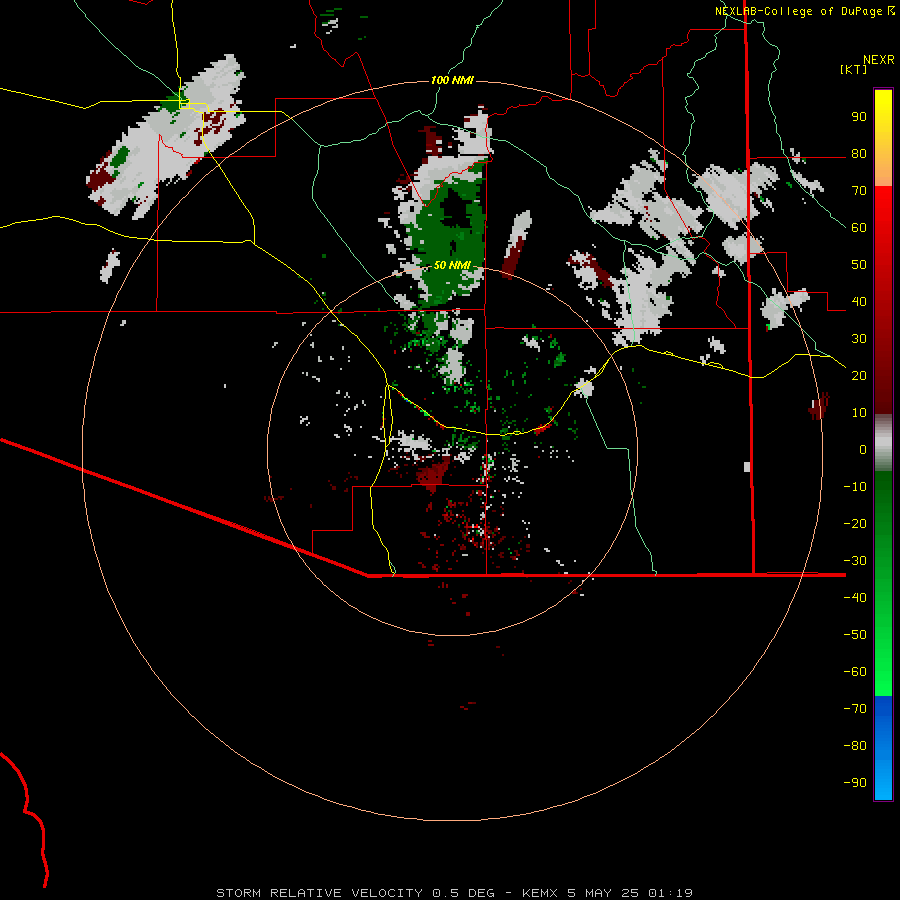The height and width of the screenshot is (900, 900).
Task: Click the 60 value on the velocity scale
Action: click(859, 228)
